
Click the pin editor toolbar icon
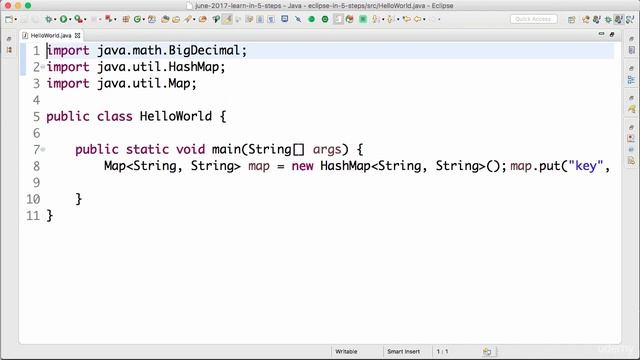tap(298, 19)
